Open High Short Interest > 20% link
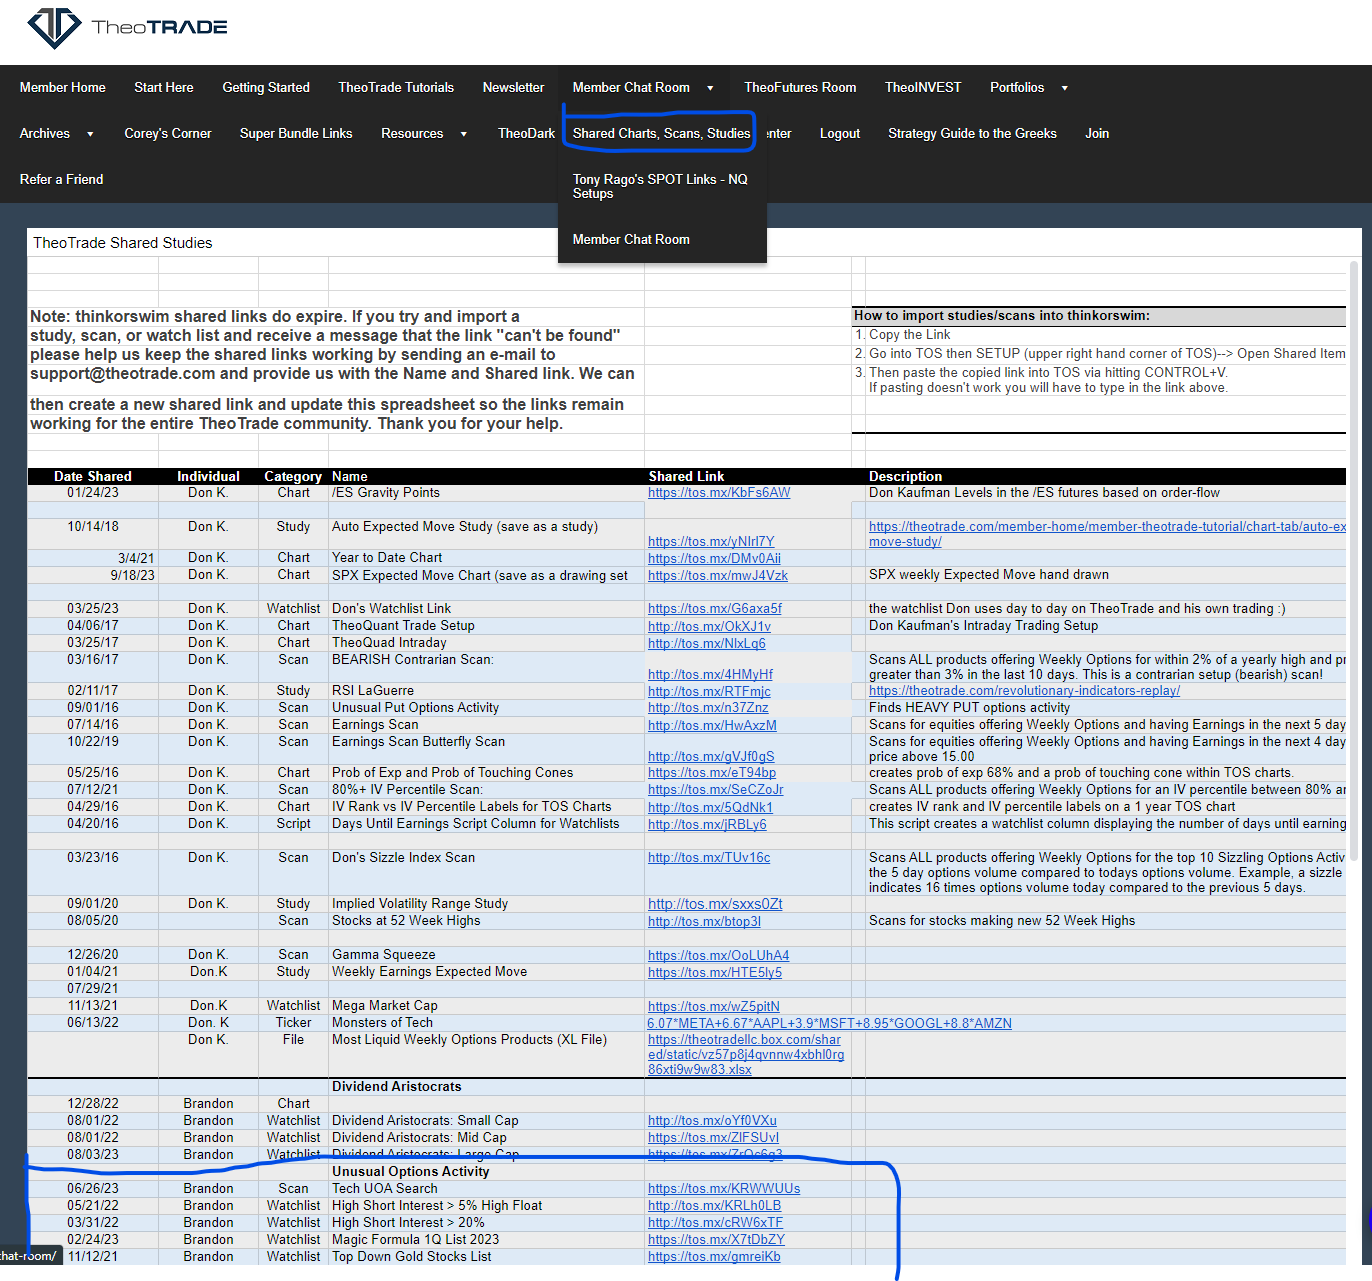Screen dimensions: 1372x1281 [715, 1223]
